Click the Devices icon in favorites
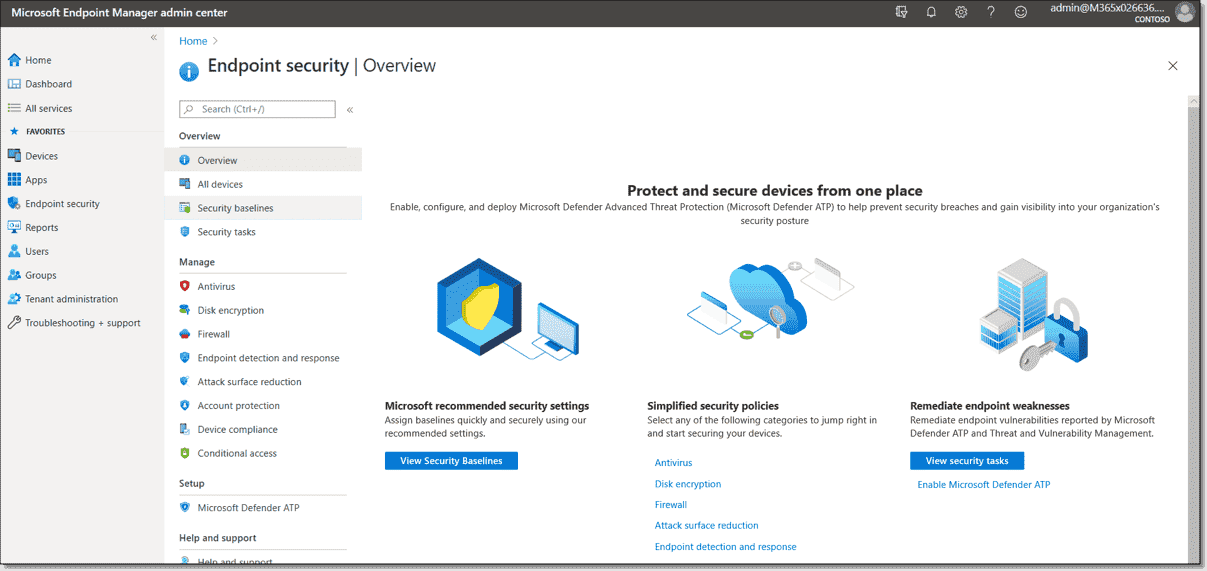Viewport: 1207px width, 571px height. tap(14, 156)
